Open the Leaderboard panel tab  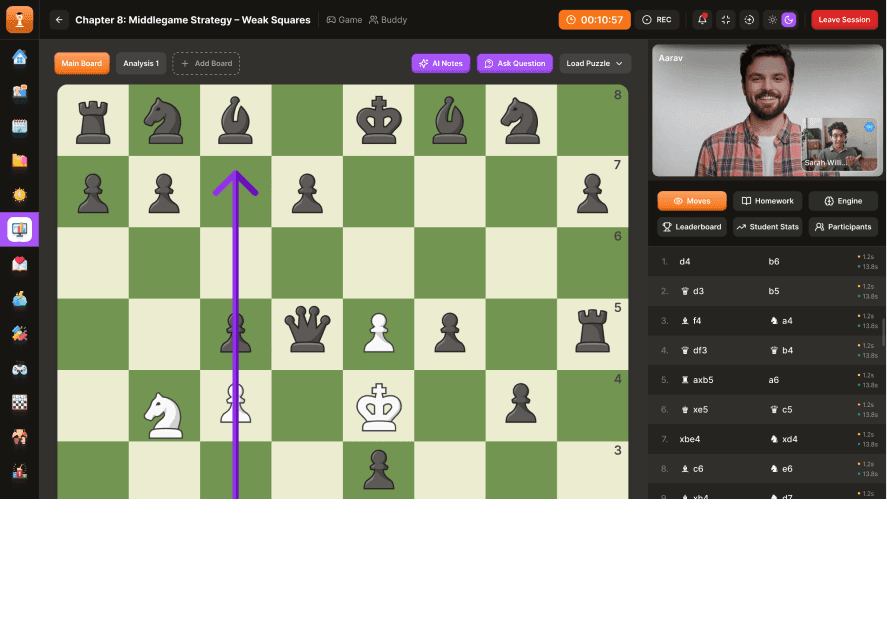click(x=692, y=227)
